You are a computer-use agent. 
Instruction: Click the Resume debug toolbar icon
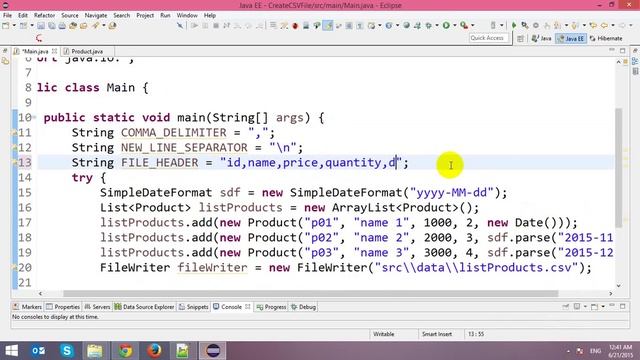(195, 26)
